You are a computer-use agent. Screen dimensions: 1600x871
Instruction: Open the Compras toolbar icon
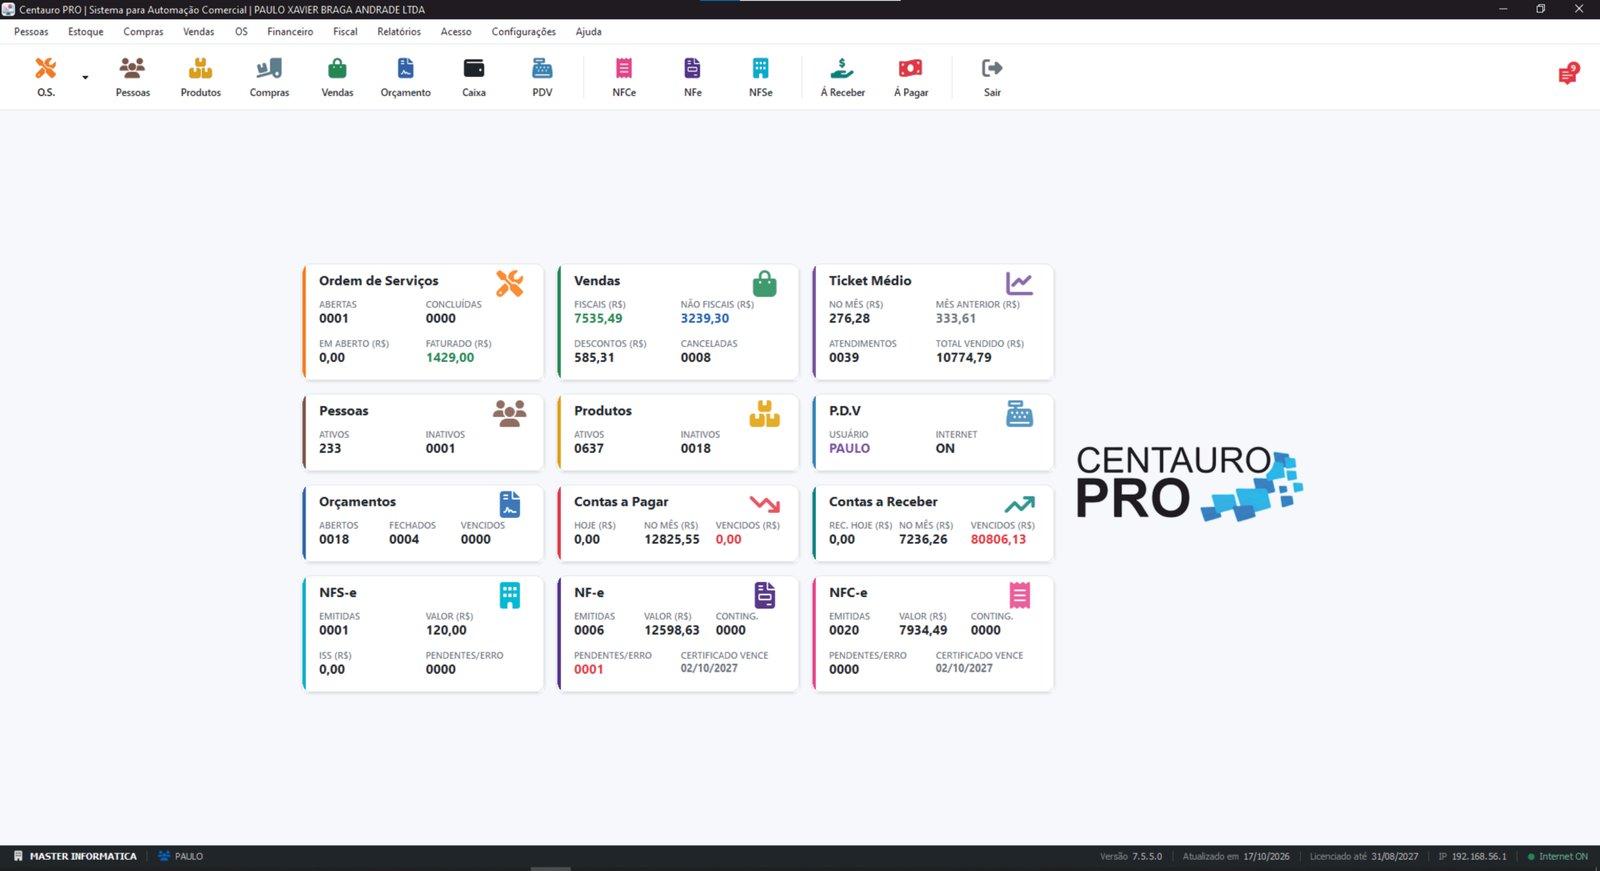269,77
